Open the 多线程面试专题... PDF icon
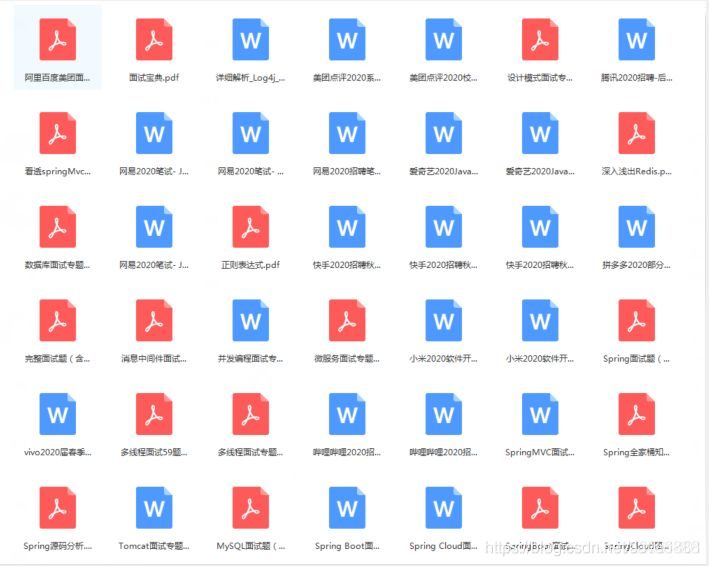Image resolution: width=709 pixels, height=566 pixels. tap(251, 414)
